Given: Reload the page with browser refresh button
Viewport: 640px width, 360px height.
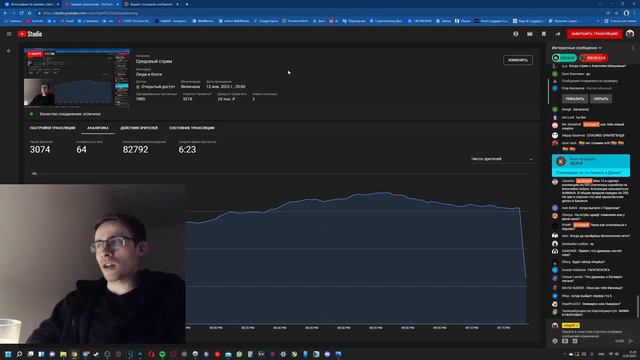Looking at the screenshot, I should 21,13.
